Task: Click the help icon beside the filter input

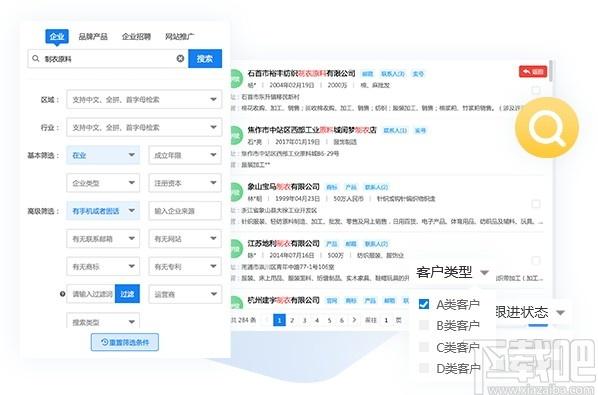Action: 62,294
